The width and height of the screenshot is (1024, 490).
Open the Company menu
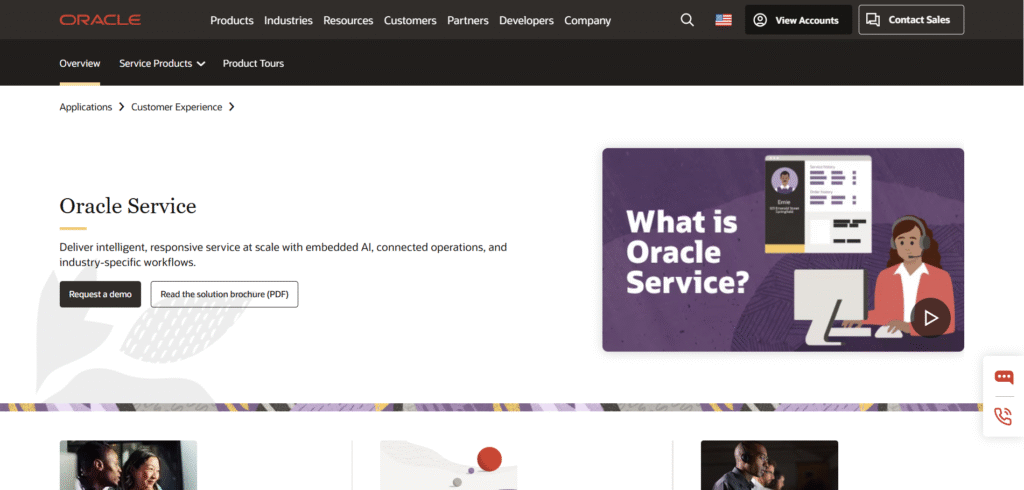tap(588, 20)
